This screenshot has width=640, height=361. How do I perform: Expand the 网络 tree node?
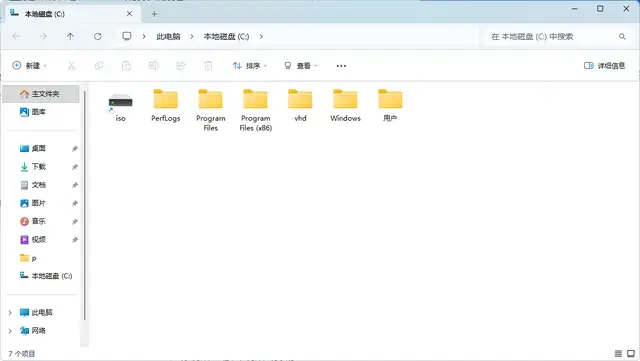[10, 331]
